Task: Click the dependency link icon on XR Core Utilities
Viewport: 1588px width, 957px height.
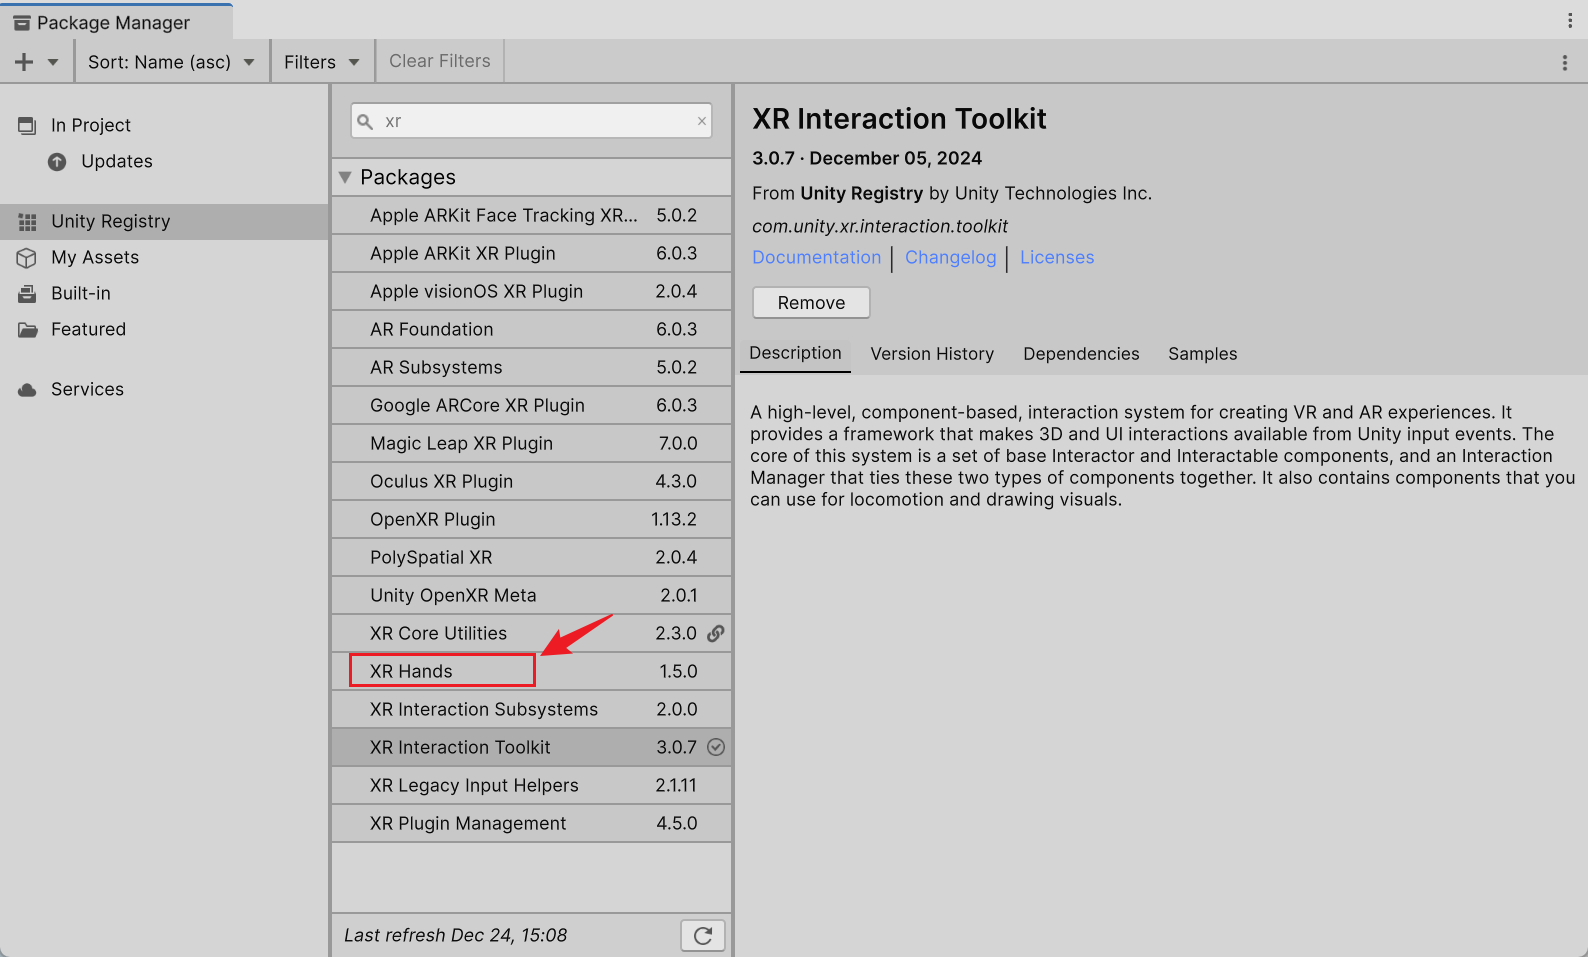Action: pos(716,633)
